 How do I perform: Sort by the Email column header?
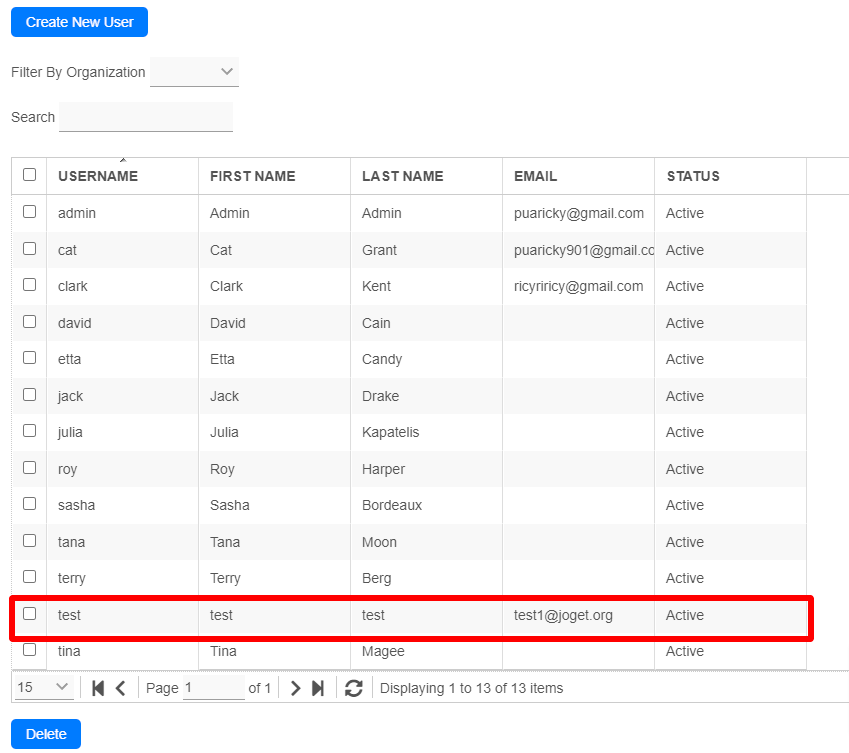(x=535, y=176)
